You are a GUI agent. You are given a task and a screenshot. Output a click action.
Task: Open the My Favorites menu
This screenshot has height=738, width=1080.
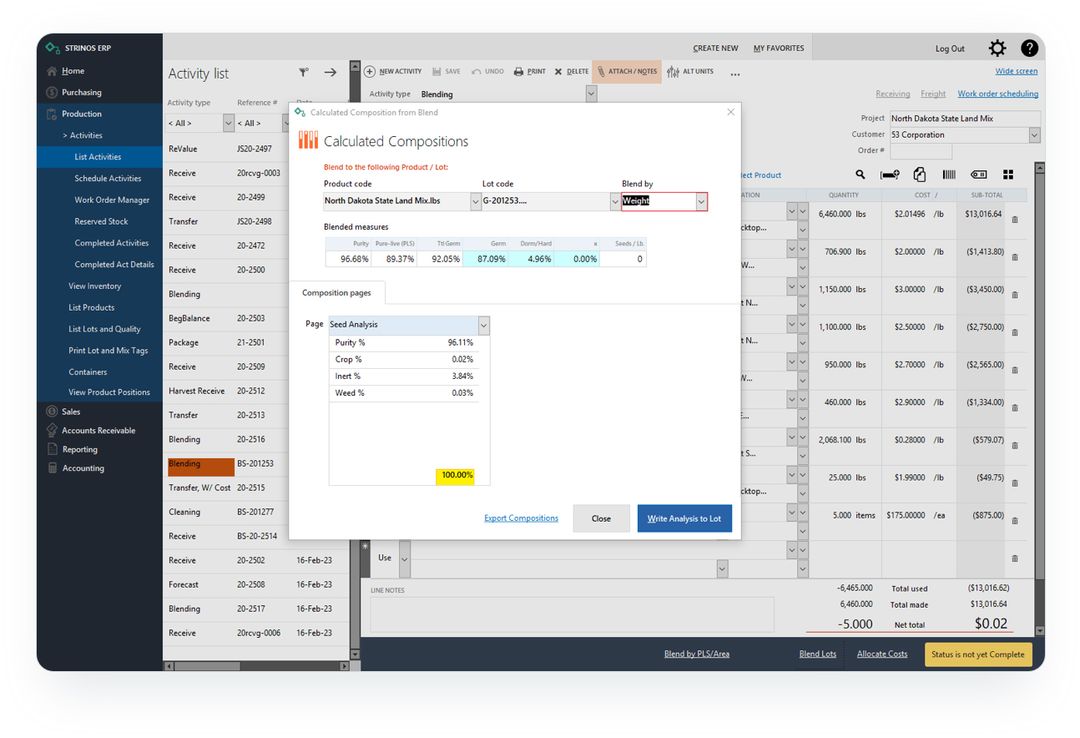click(x=779, y=47)
